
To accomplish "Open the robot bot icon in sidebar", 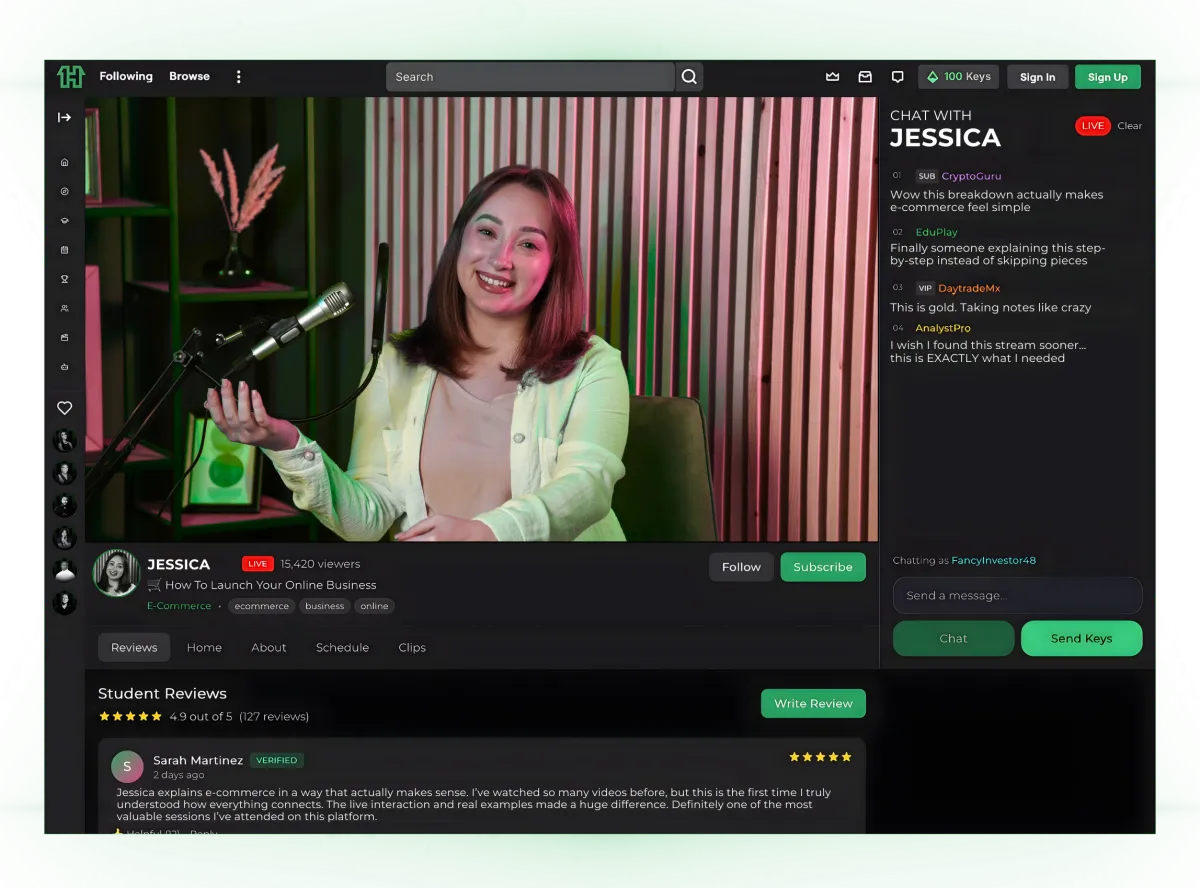I will tap(65, 367).
